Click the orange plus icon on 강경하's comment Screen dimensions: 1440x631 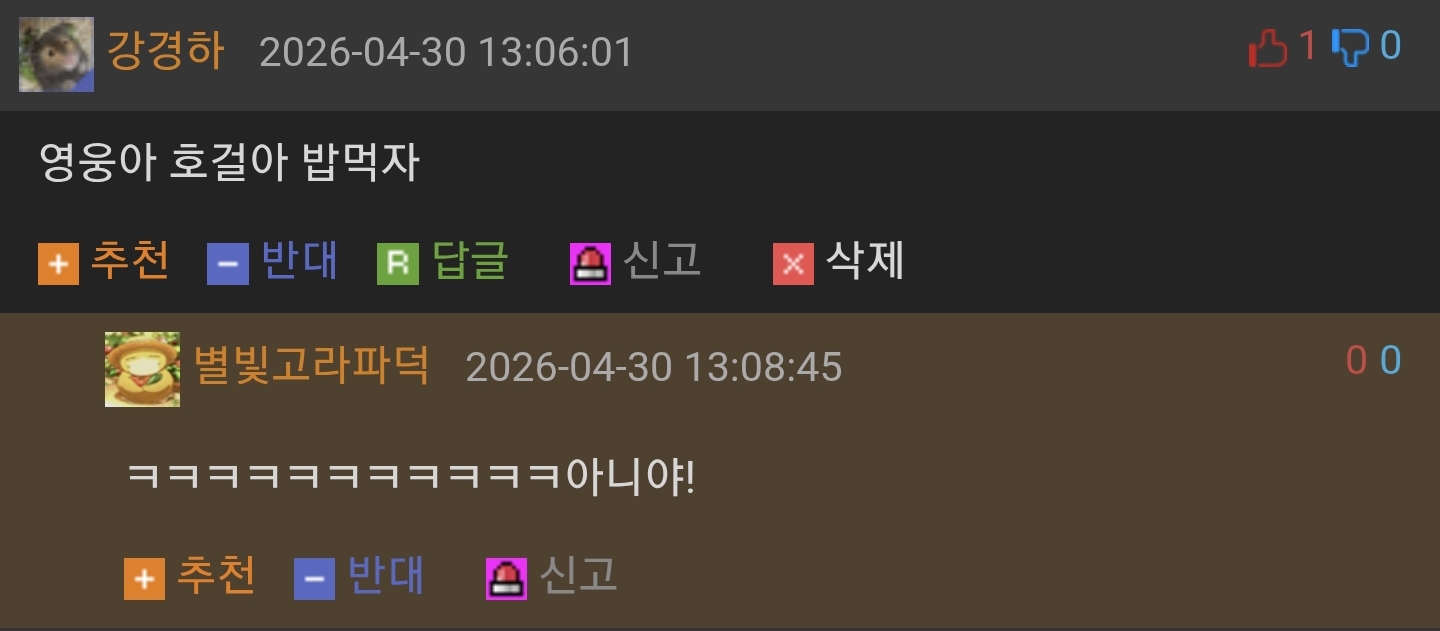tap(58, 264)
